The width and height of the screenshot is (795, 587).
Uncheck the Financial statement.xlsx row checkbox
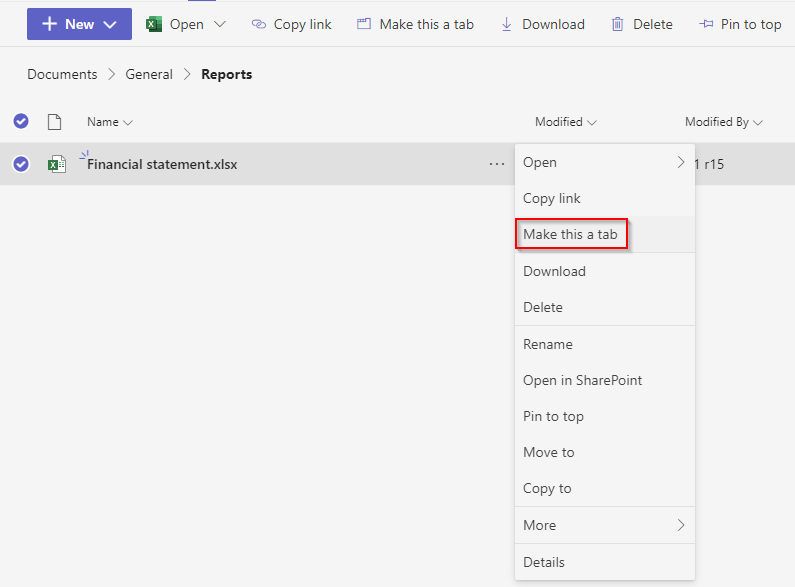(21, 164)
